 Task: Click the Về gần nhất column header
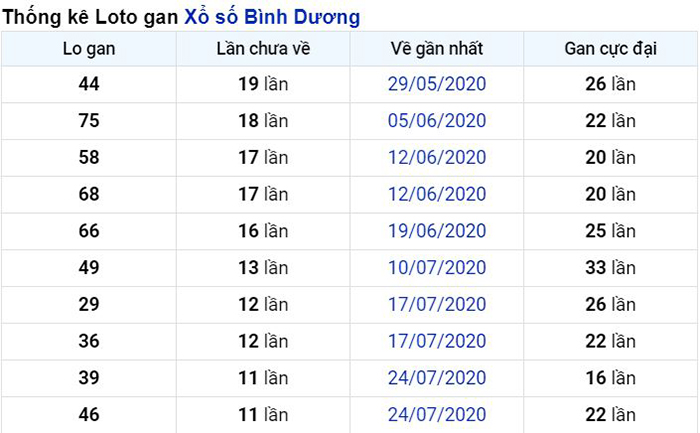click(x=437, y=49)
